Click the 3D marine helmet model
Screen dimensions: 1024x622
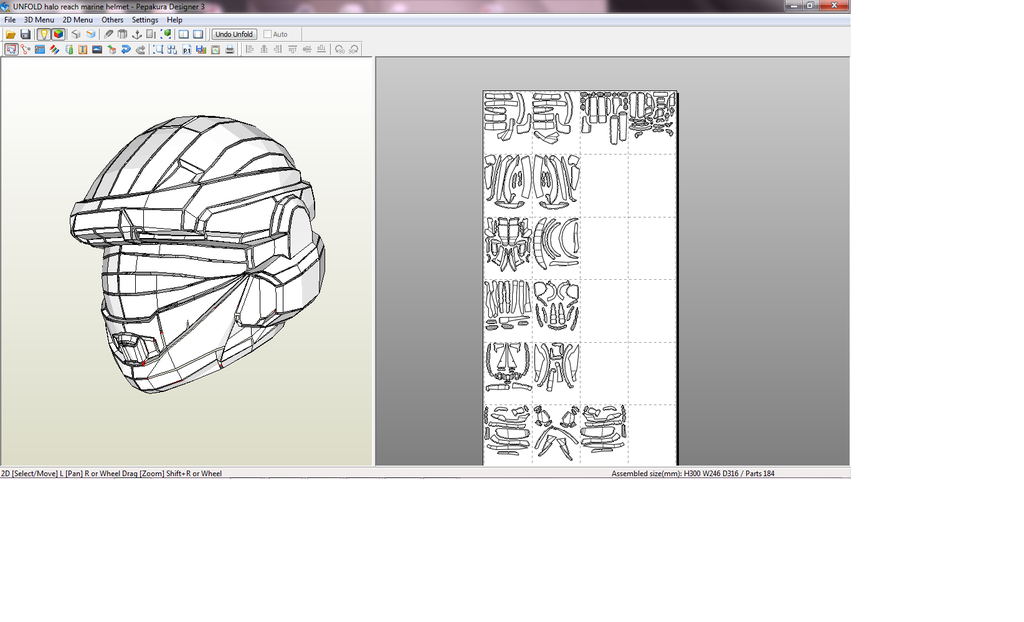click(197, 255)
